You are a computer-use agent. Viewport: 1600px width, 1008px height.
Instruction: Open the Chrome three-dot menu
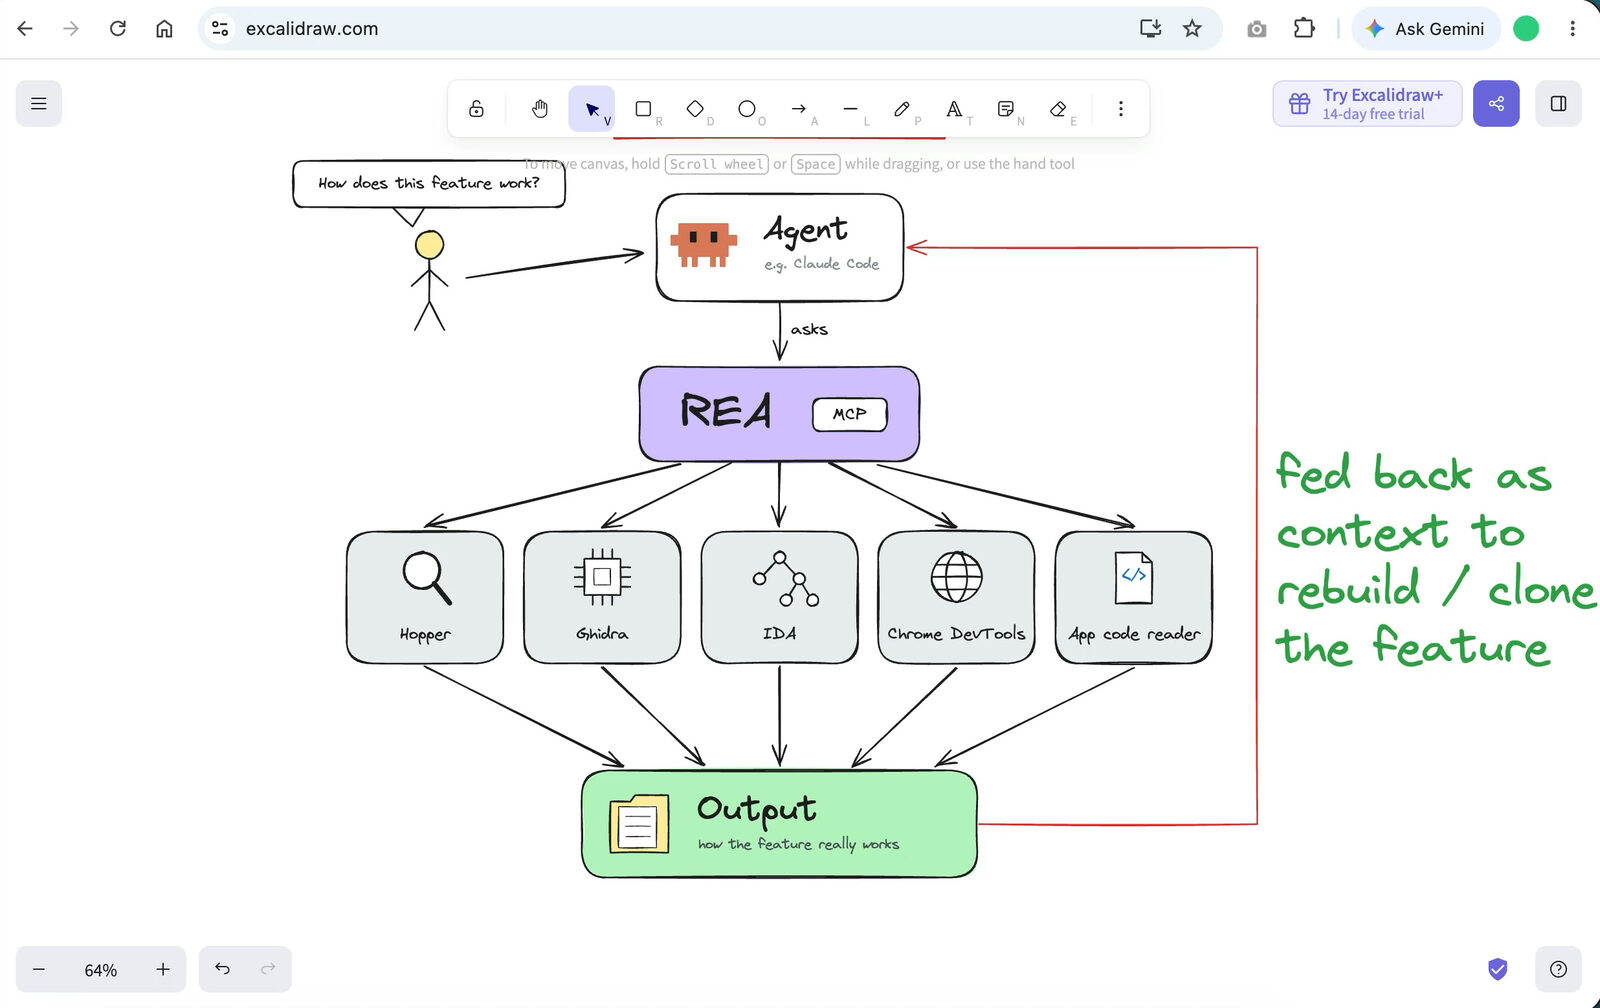tap(1572, 29)
